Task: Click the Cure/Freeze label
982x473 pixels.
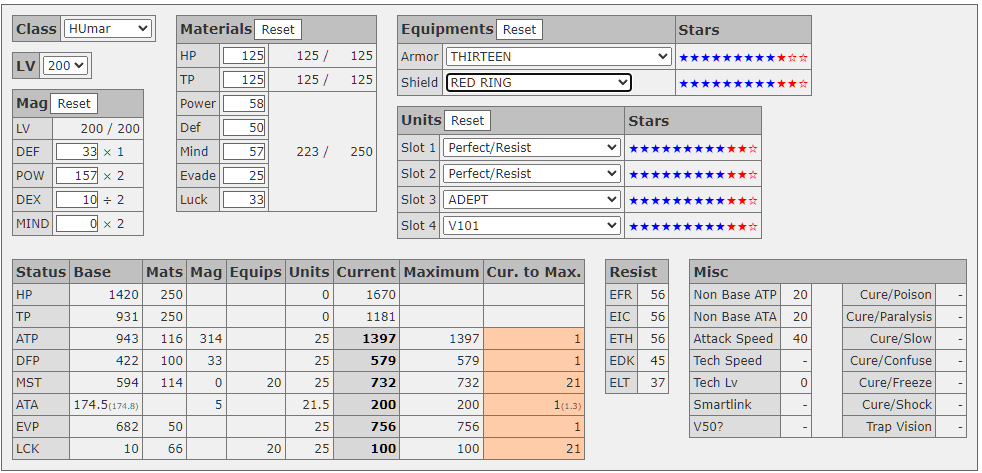Action: point(896,383)
